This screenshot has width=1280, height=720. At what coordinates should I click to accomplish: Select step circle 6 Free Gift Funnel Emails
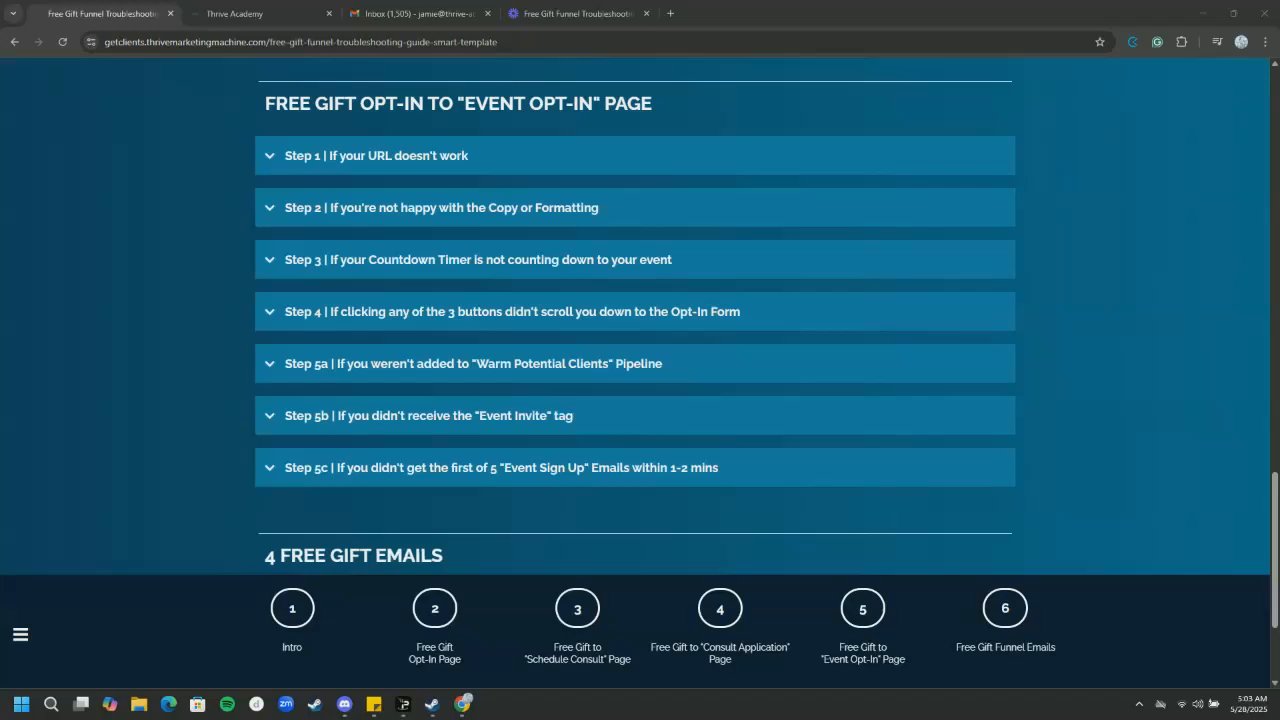point(1005,608)
